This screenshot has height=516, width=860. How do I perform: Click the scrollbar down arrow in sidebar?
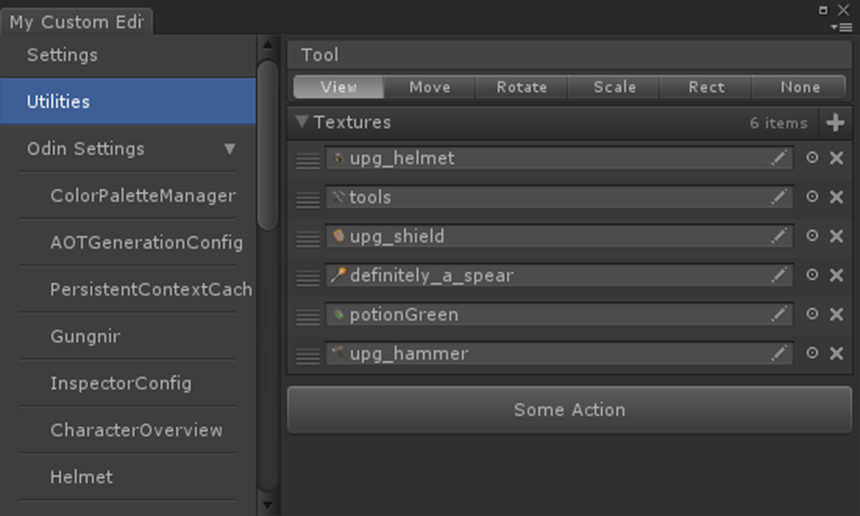pyautogui.click(x=267, y=506)
